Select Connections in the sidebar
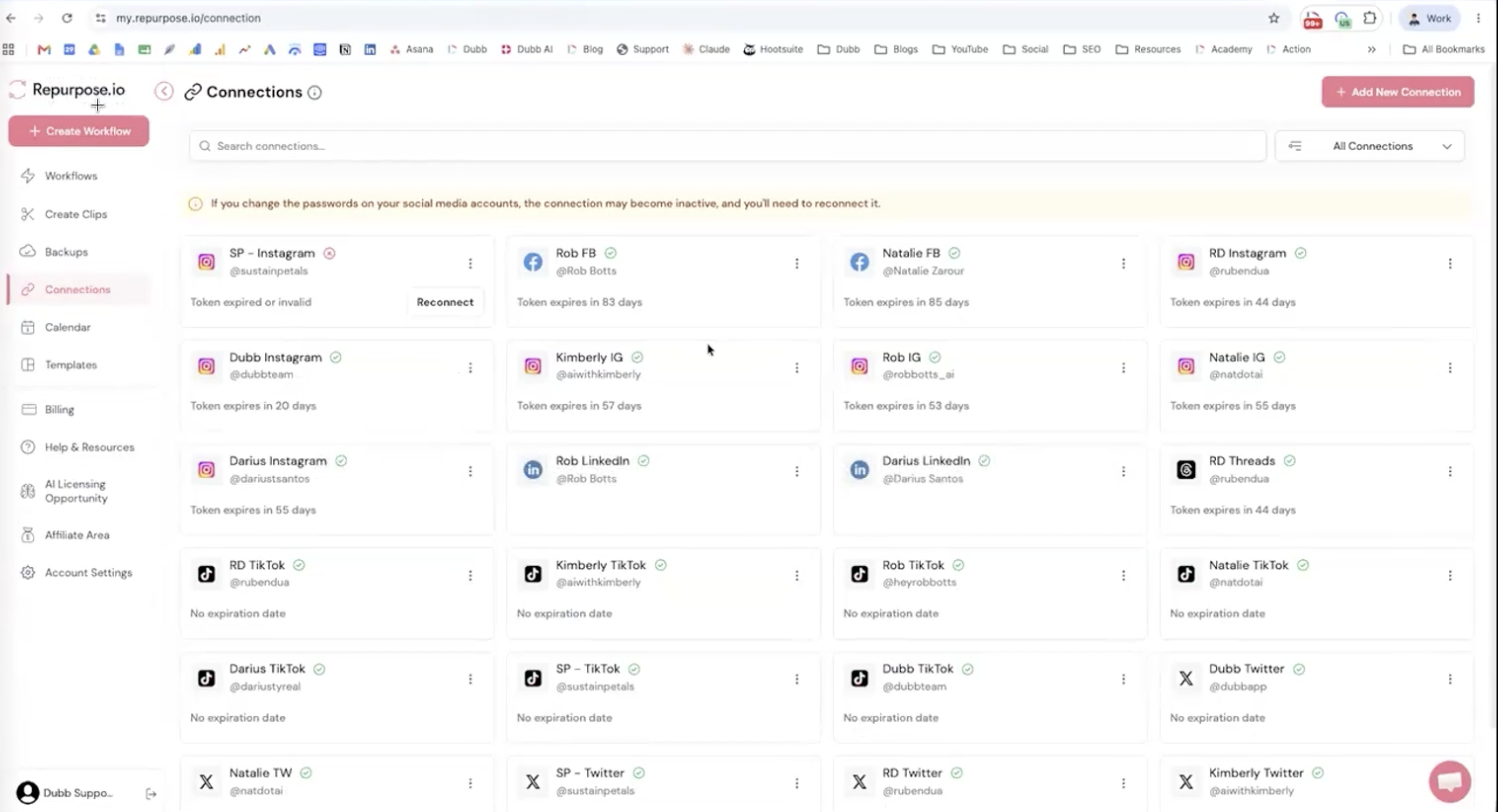The height and width of the screenshot is (812, 1498). (x=78, y=290)
